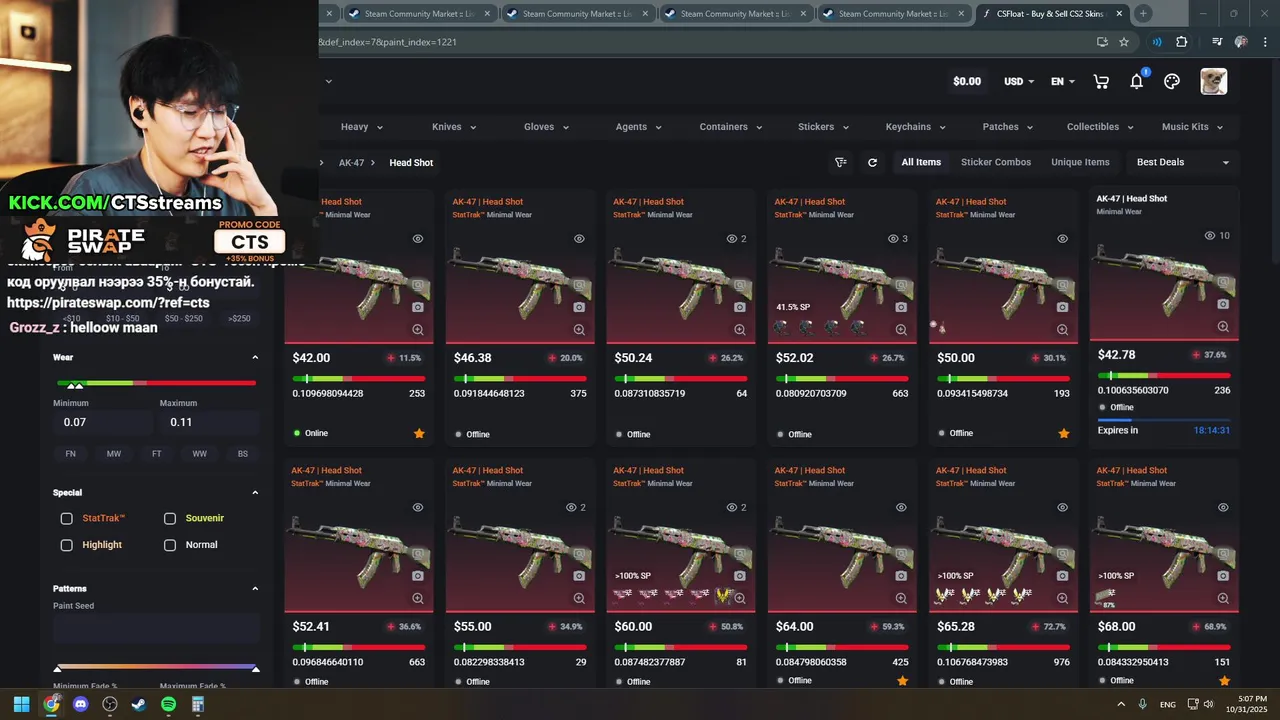Image resolution: width=1280 pixels, height=720 pixels.
Task: Enable the Souvenir checkbox
Action: (x=170, y=519)
